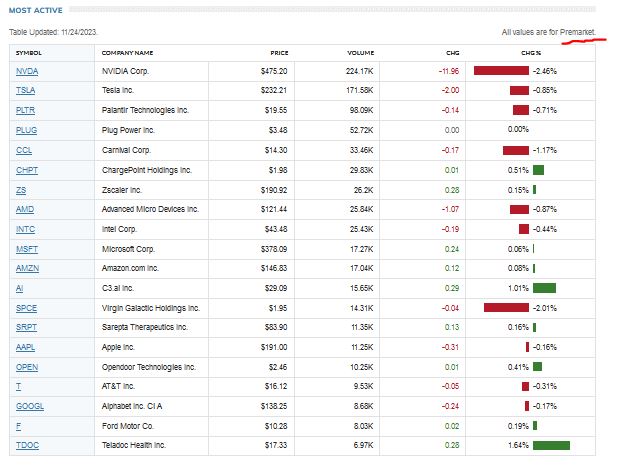Click the Symbol column header
633x470 pixels.
point(29,52)
